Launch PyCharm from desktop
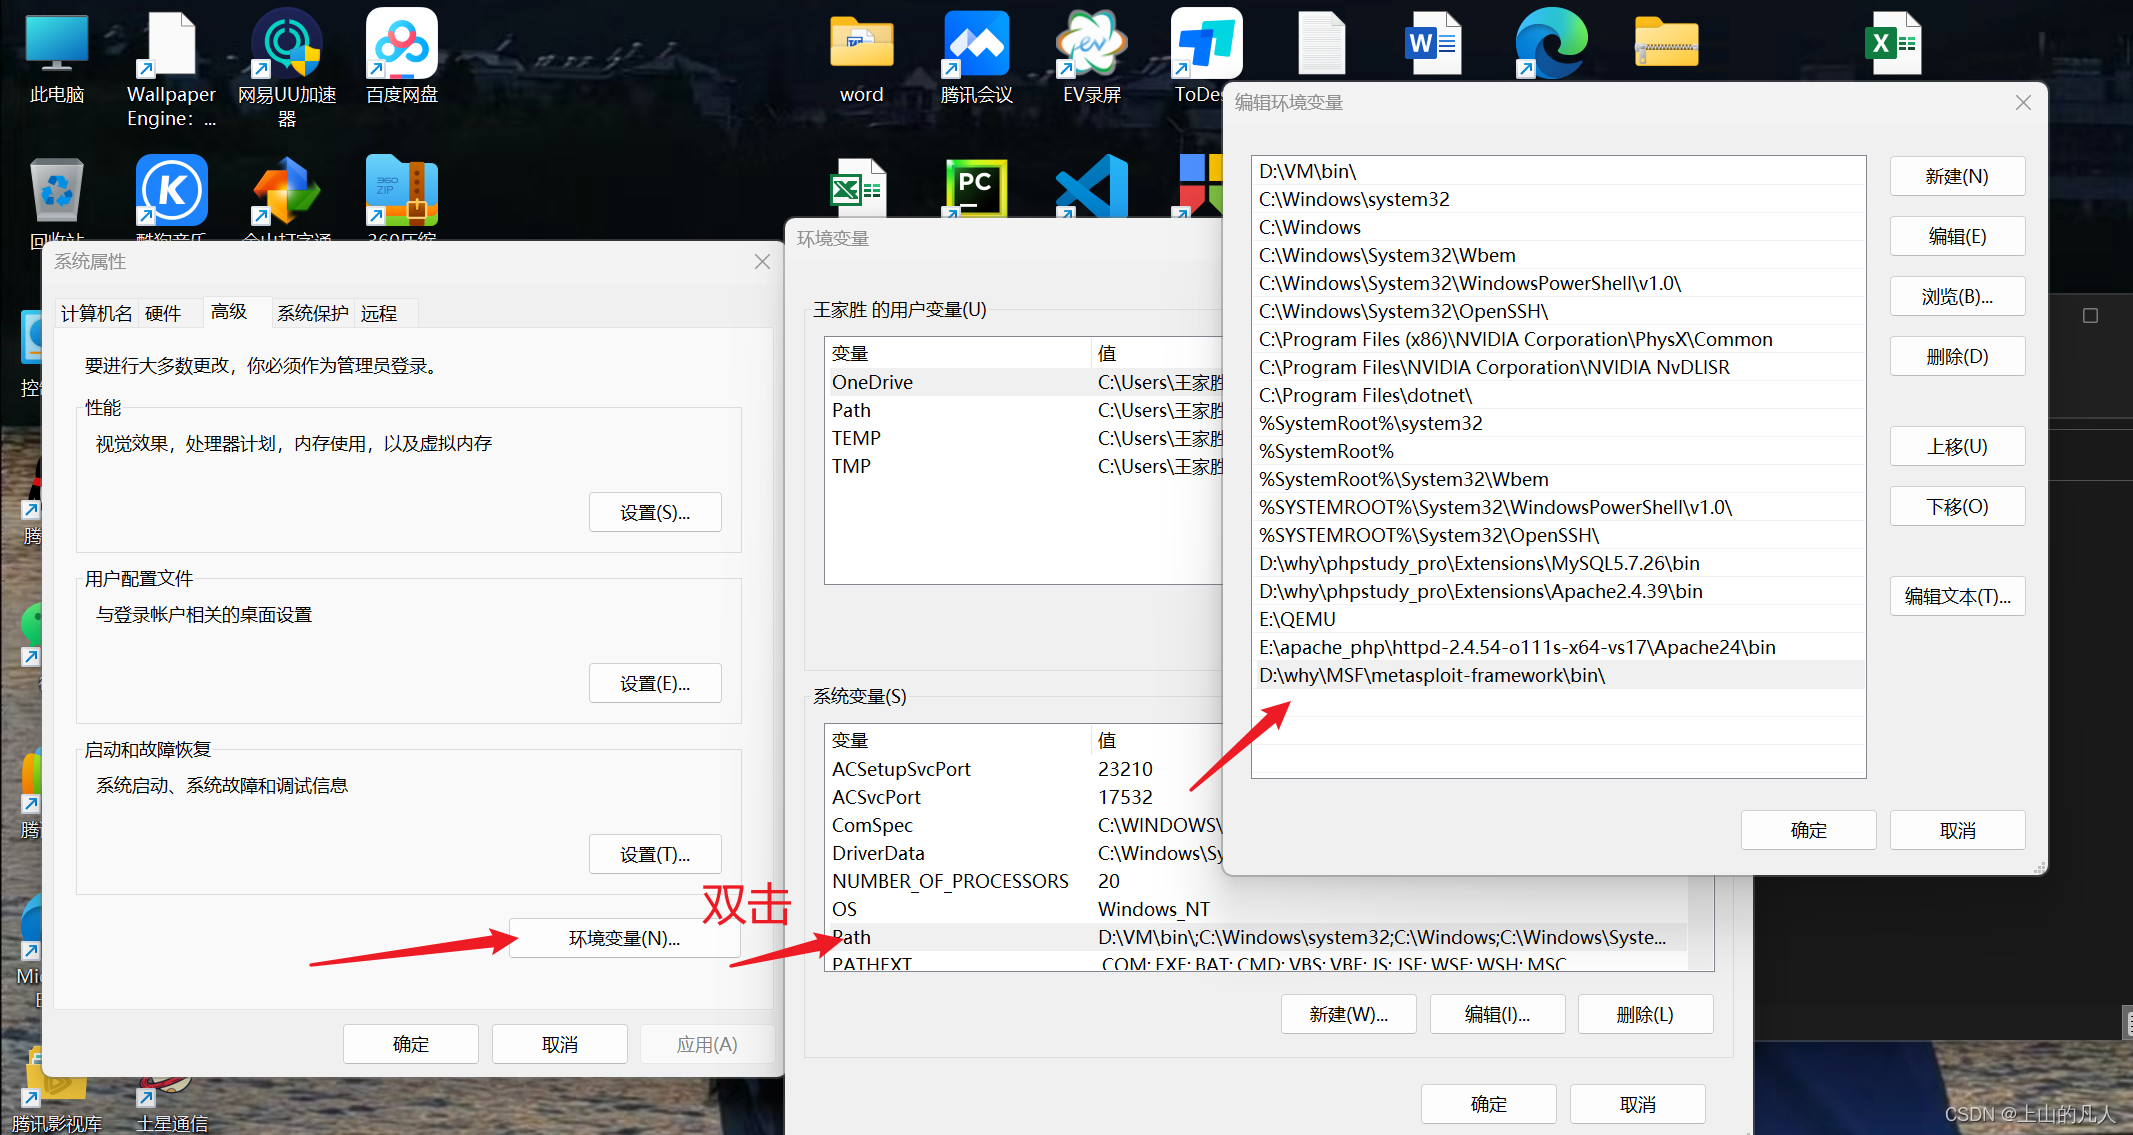Screen dimensions: 2133x1135 [x=974, y=190]
